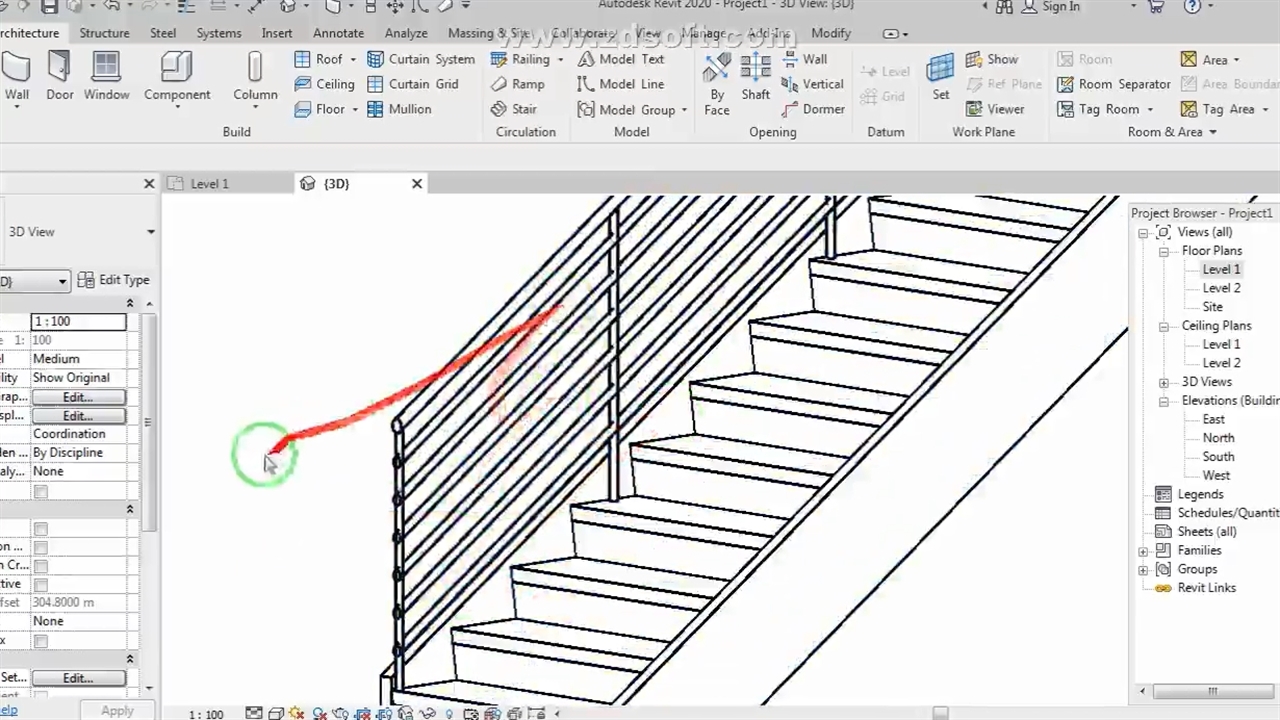The image size is (1280, 720).
Task: Click the Stair tool in Circulation
Action: (514, 109)
